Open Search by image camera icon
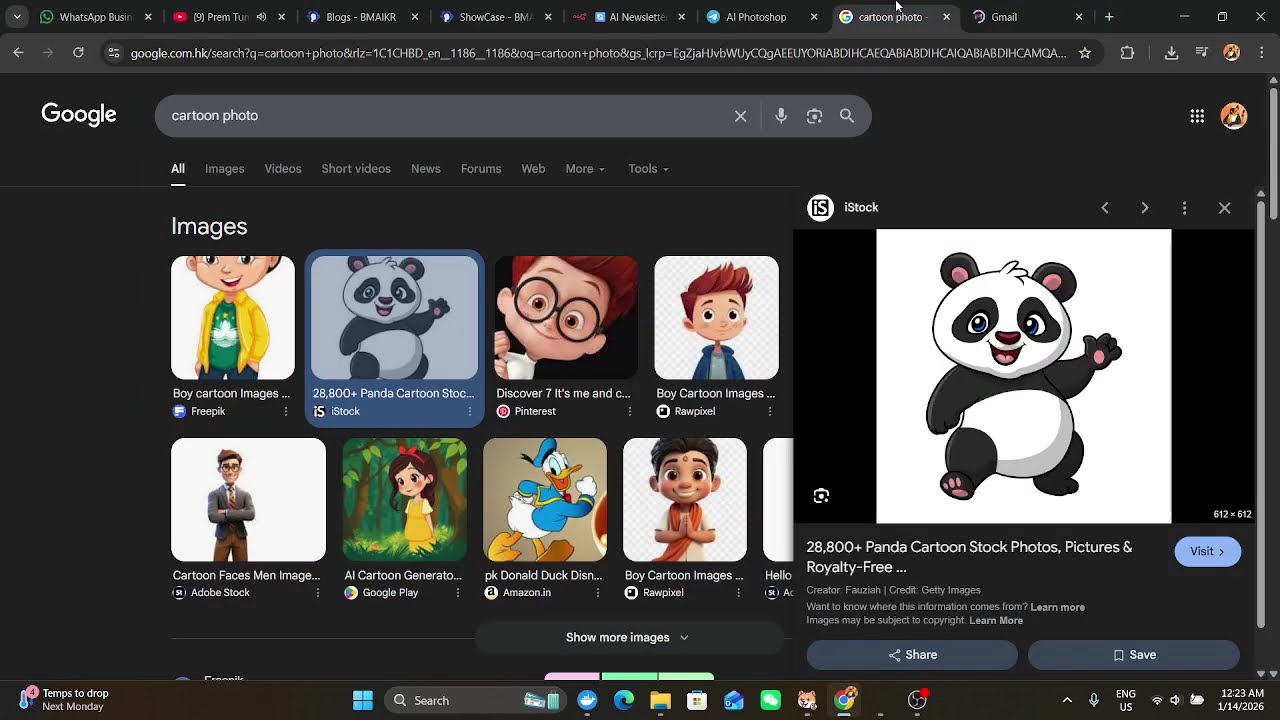Image resolution: width=1280 pixels, height=720 pixels. coord(814,116)
